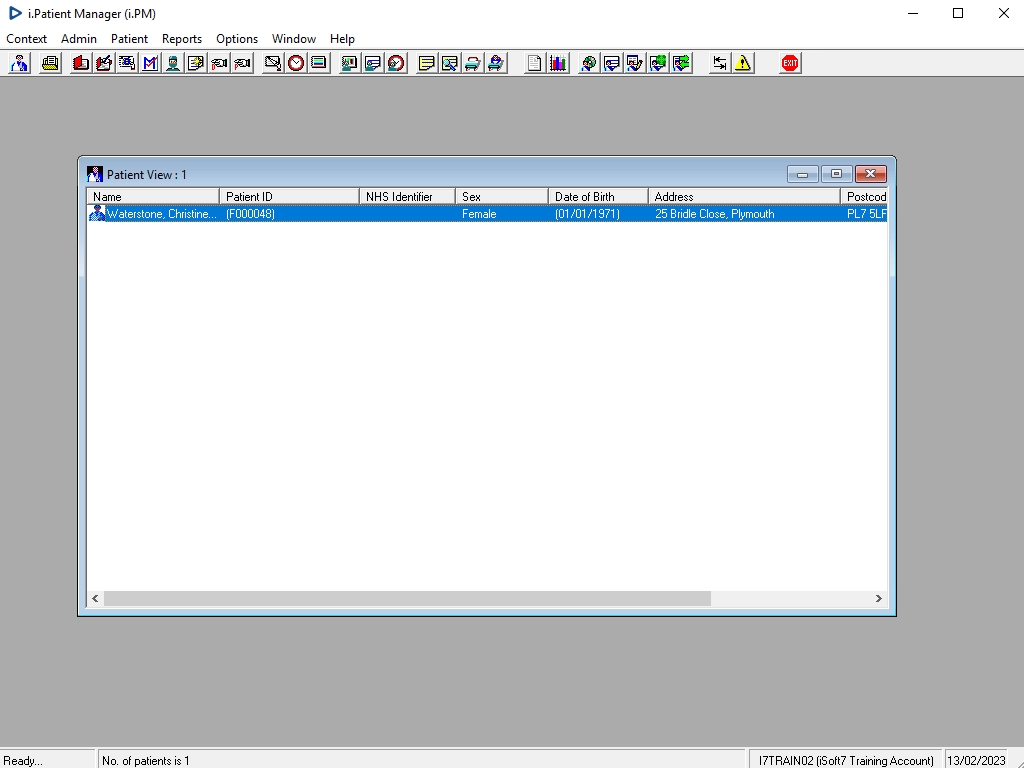This screenshot has height=768, width=1024.
Task: Close the Patient View window
Action: click(x=871, y=174)
